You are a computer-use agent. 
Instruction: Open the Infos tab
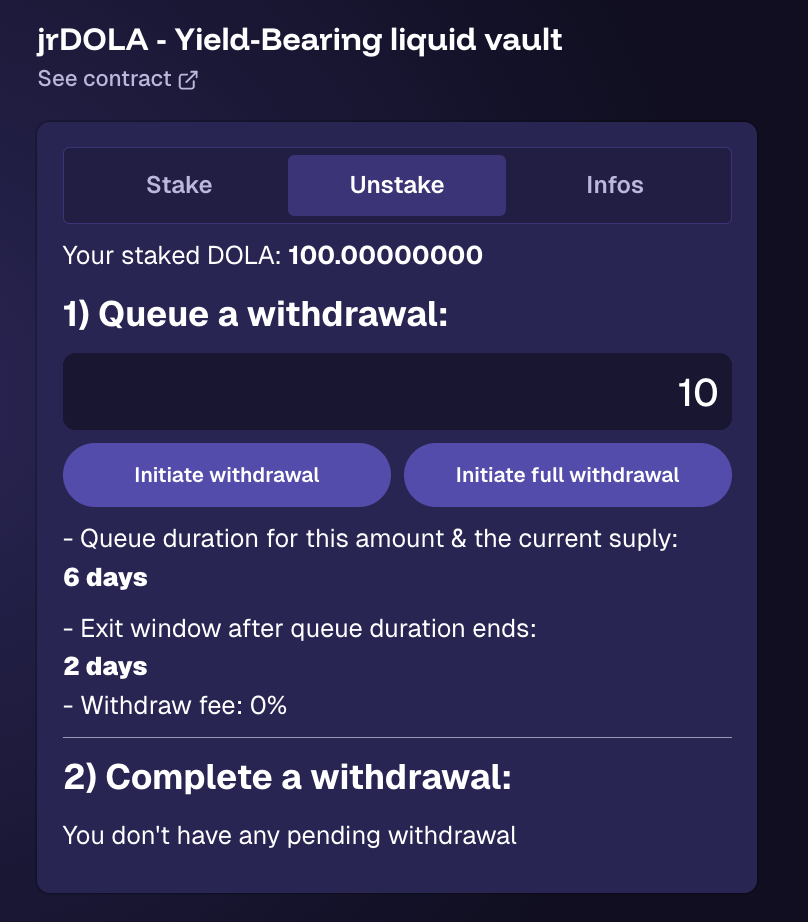614,185
